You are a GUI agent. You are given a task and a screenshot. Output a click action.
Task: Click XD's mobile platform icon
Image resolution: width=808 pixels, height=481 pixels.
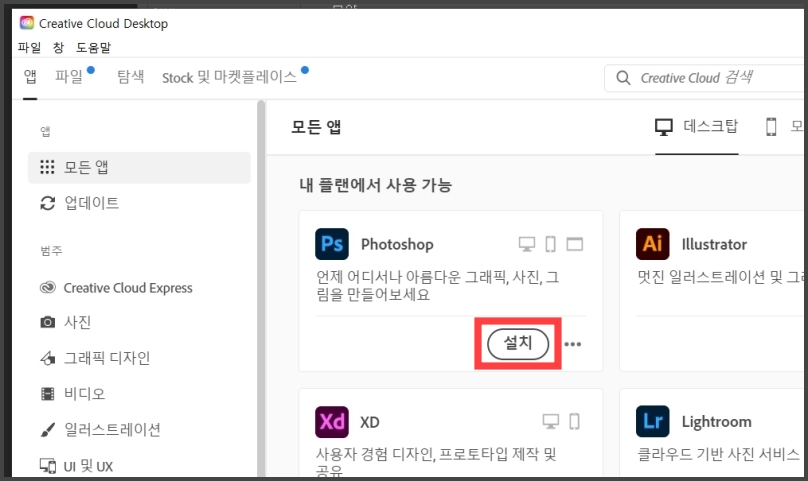click(574, 421)
